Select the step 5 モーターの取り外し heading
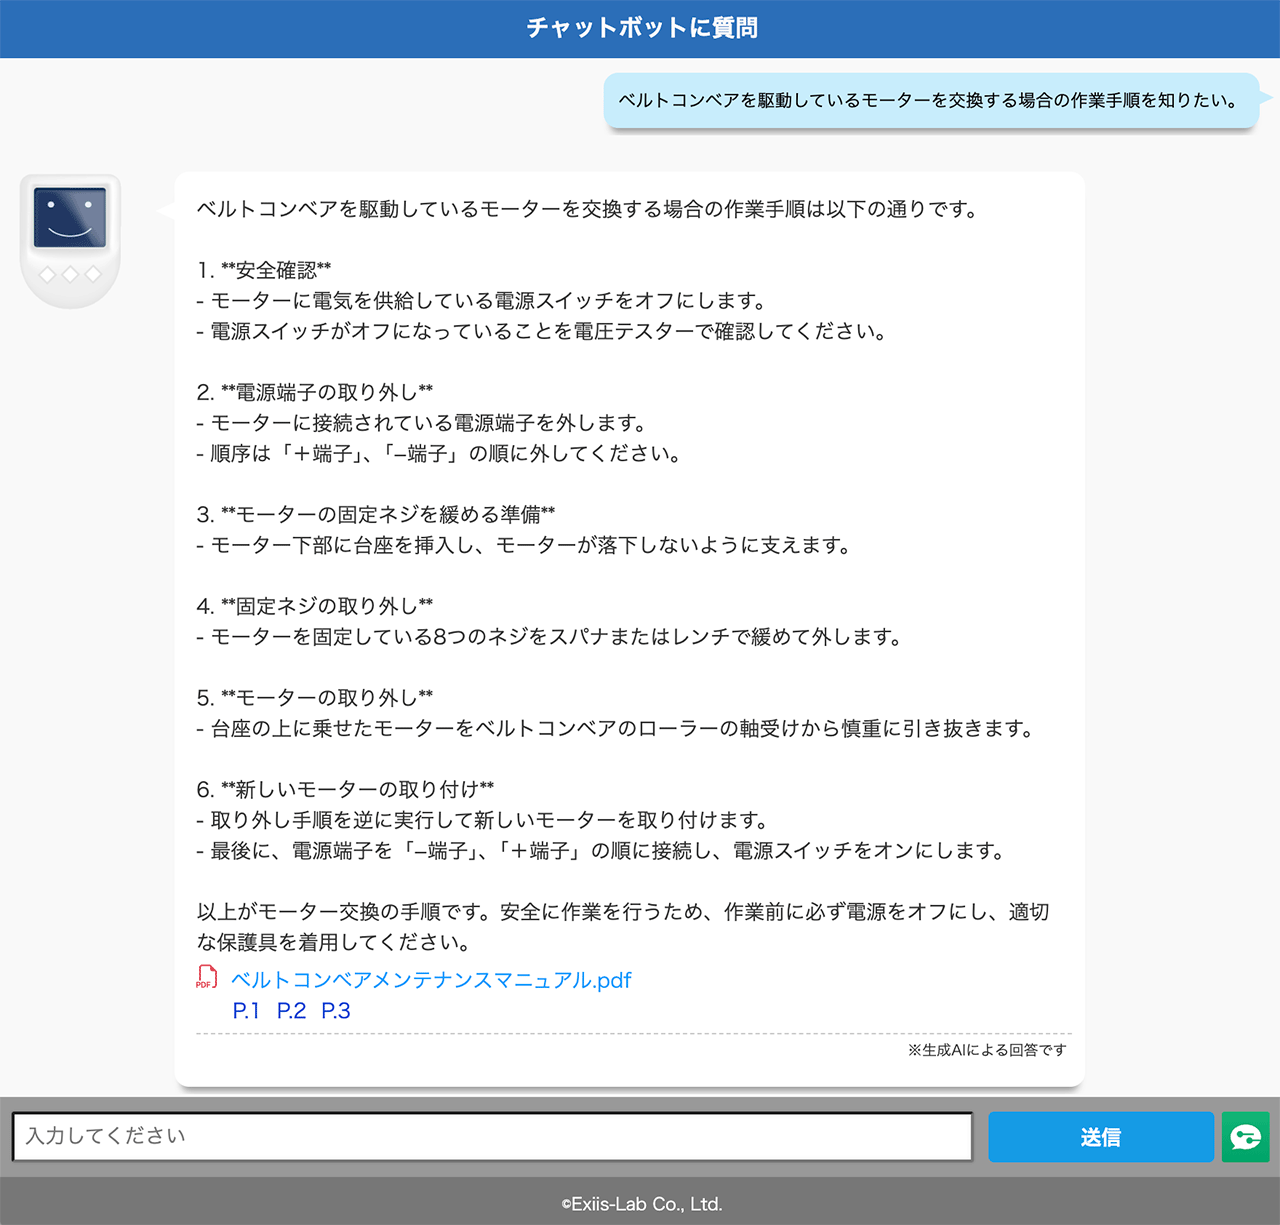The image size is (1280, 1225). pyautogui.click(x=315, y=697)
